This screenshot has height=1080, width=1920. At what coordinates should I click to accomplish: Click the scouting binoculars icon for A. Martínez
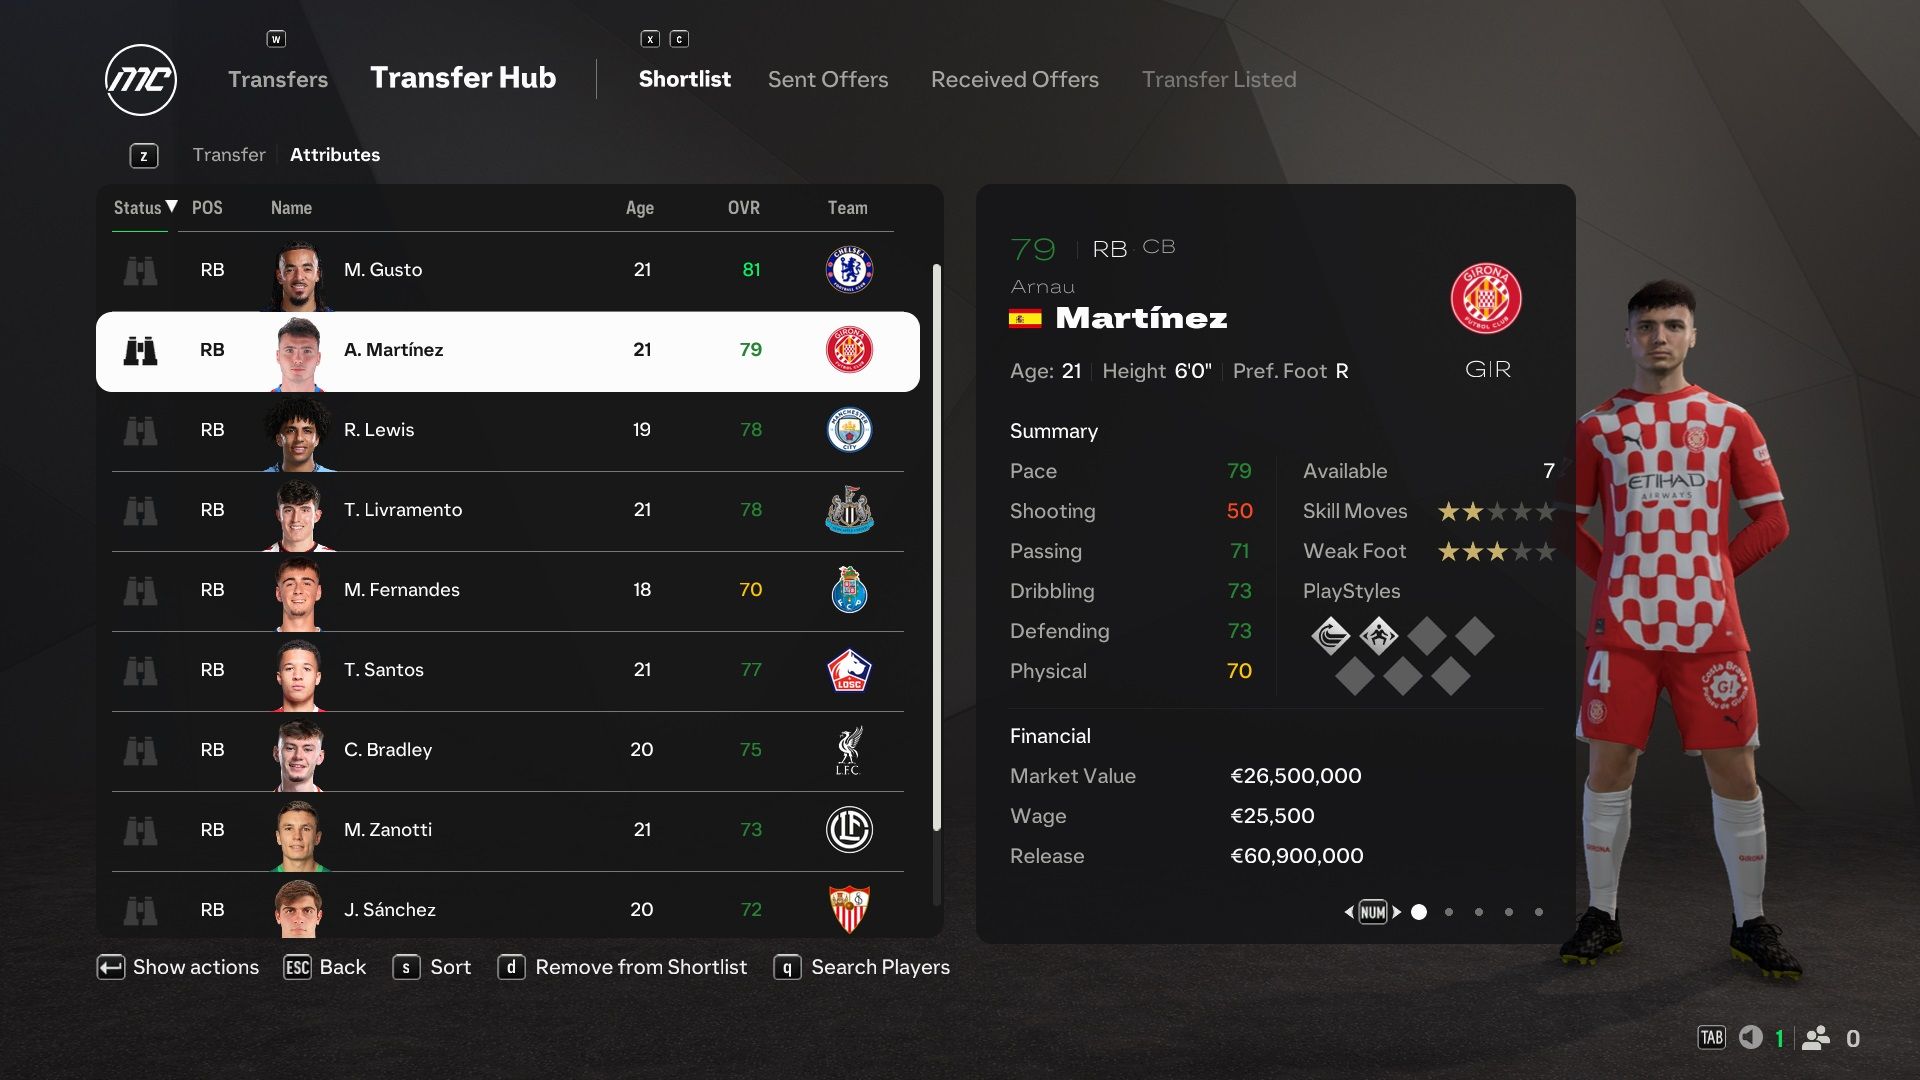[x=138, y=349]
